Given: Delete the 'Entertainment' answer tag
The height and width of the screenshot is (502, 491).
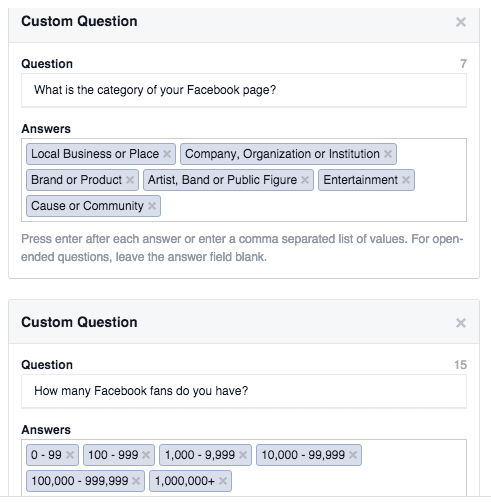Looking at the screenshot, I should (x=406, y=180).
